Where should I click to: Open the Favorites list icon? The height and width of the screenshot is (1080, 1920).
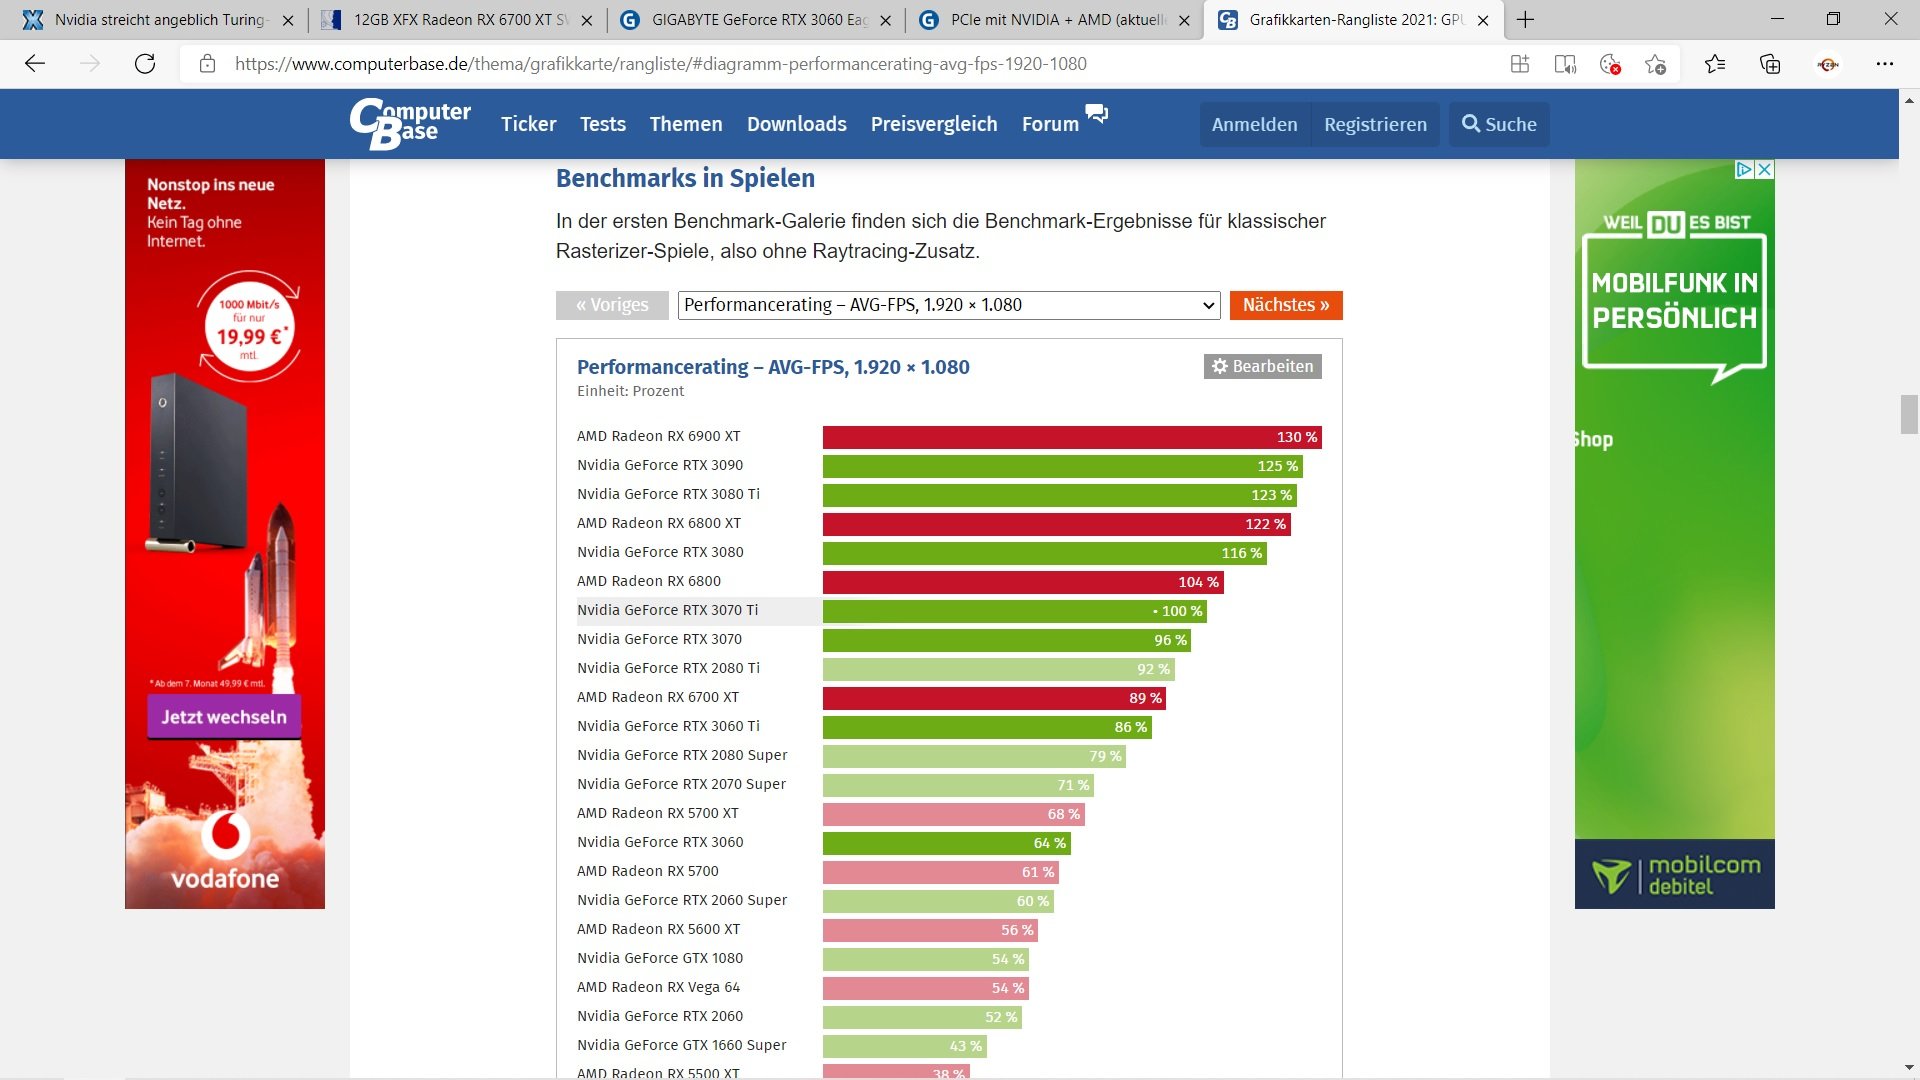pos(1715,64)
